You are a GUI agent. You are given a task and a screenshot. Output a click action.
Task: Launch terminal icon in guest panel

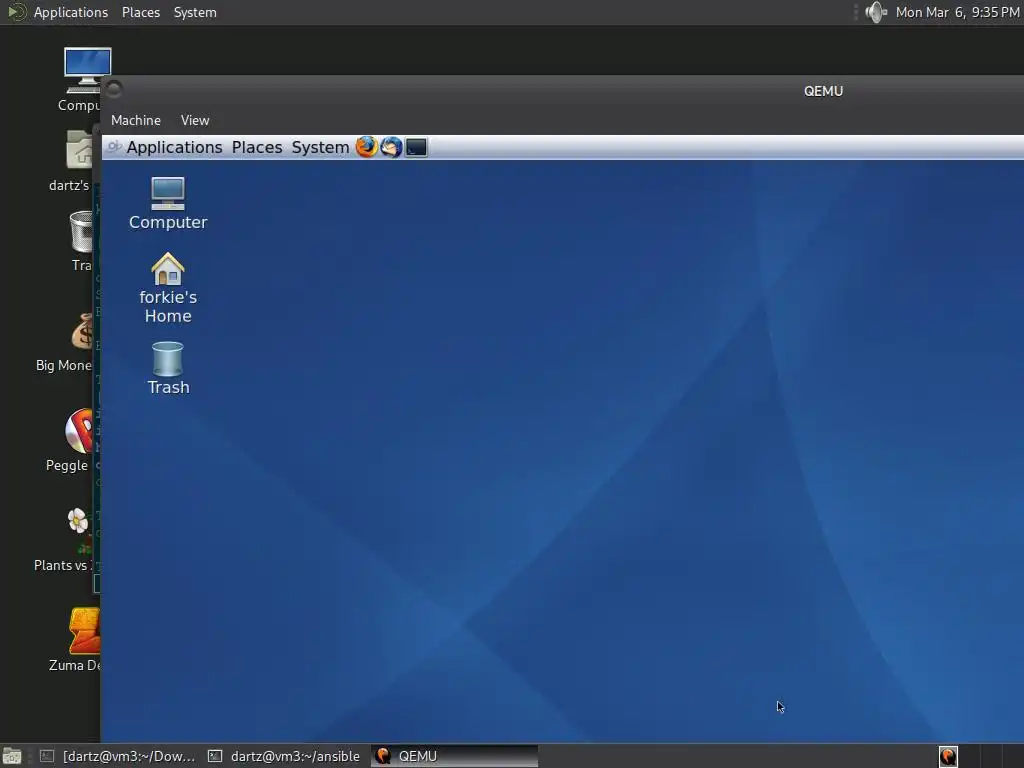tap(416, 148)
